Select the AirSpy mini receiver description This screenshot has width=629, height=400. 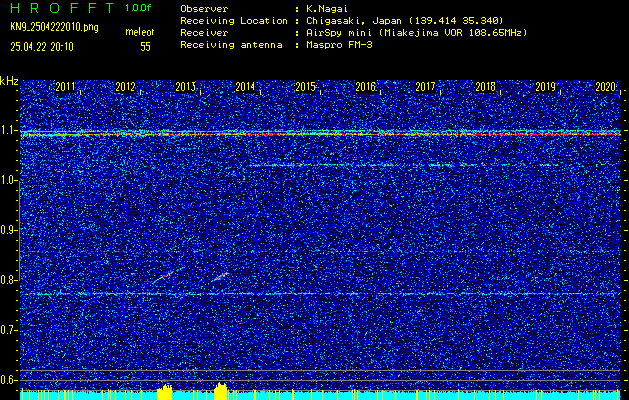pos(416,32)
